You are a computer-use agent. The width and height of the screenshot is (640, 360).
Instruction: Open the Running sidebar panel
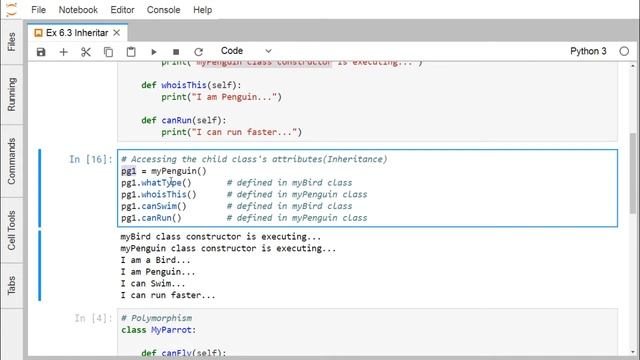point(11,94)
